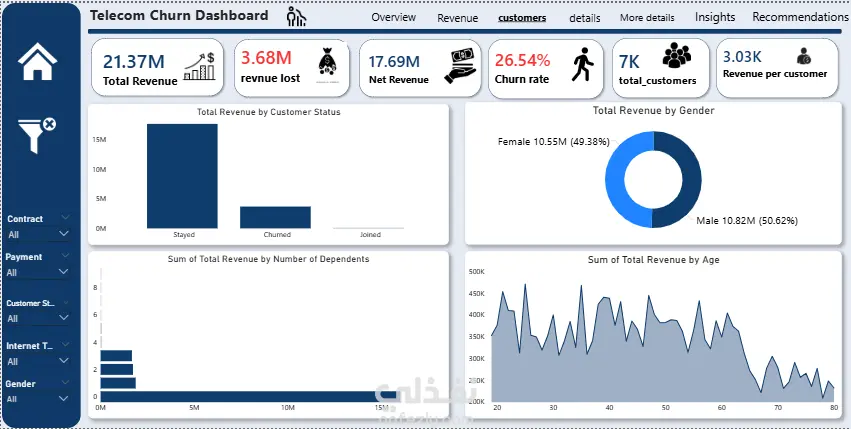The height and width of the screenshot is (429, 851).
Task: Click the Home icon in sidebar
Action: point(37,62)
